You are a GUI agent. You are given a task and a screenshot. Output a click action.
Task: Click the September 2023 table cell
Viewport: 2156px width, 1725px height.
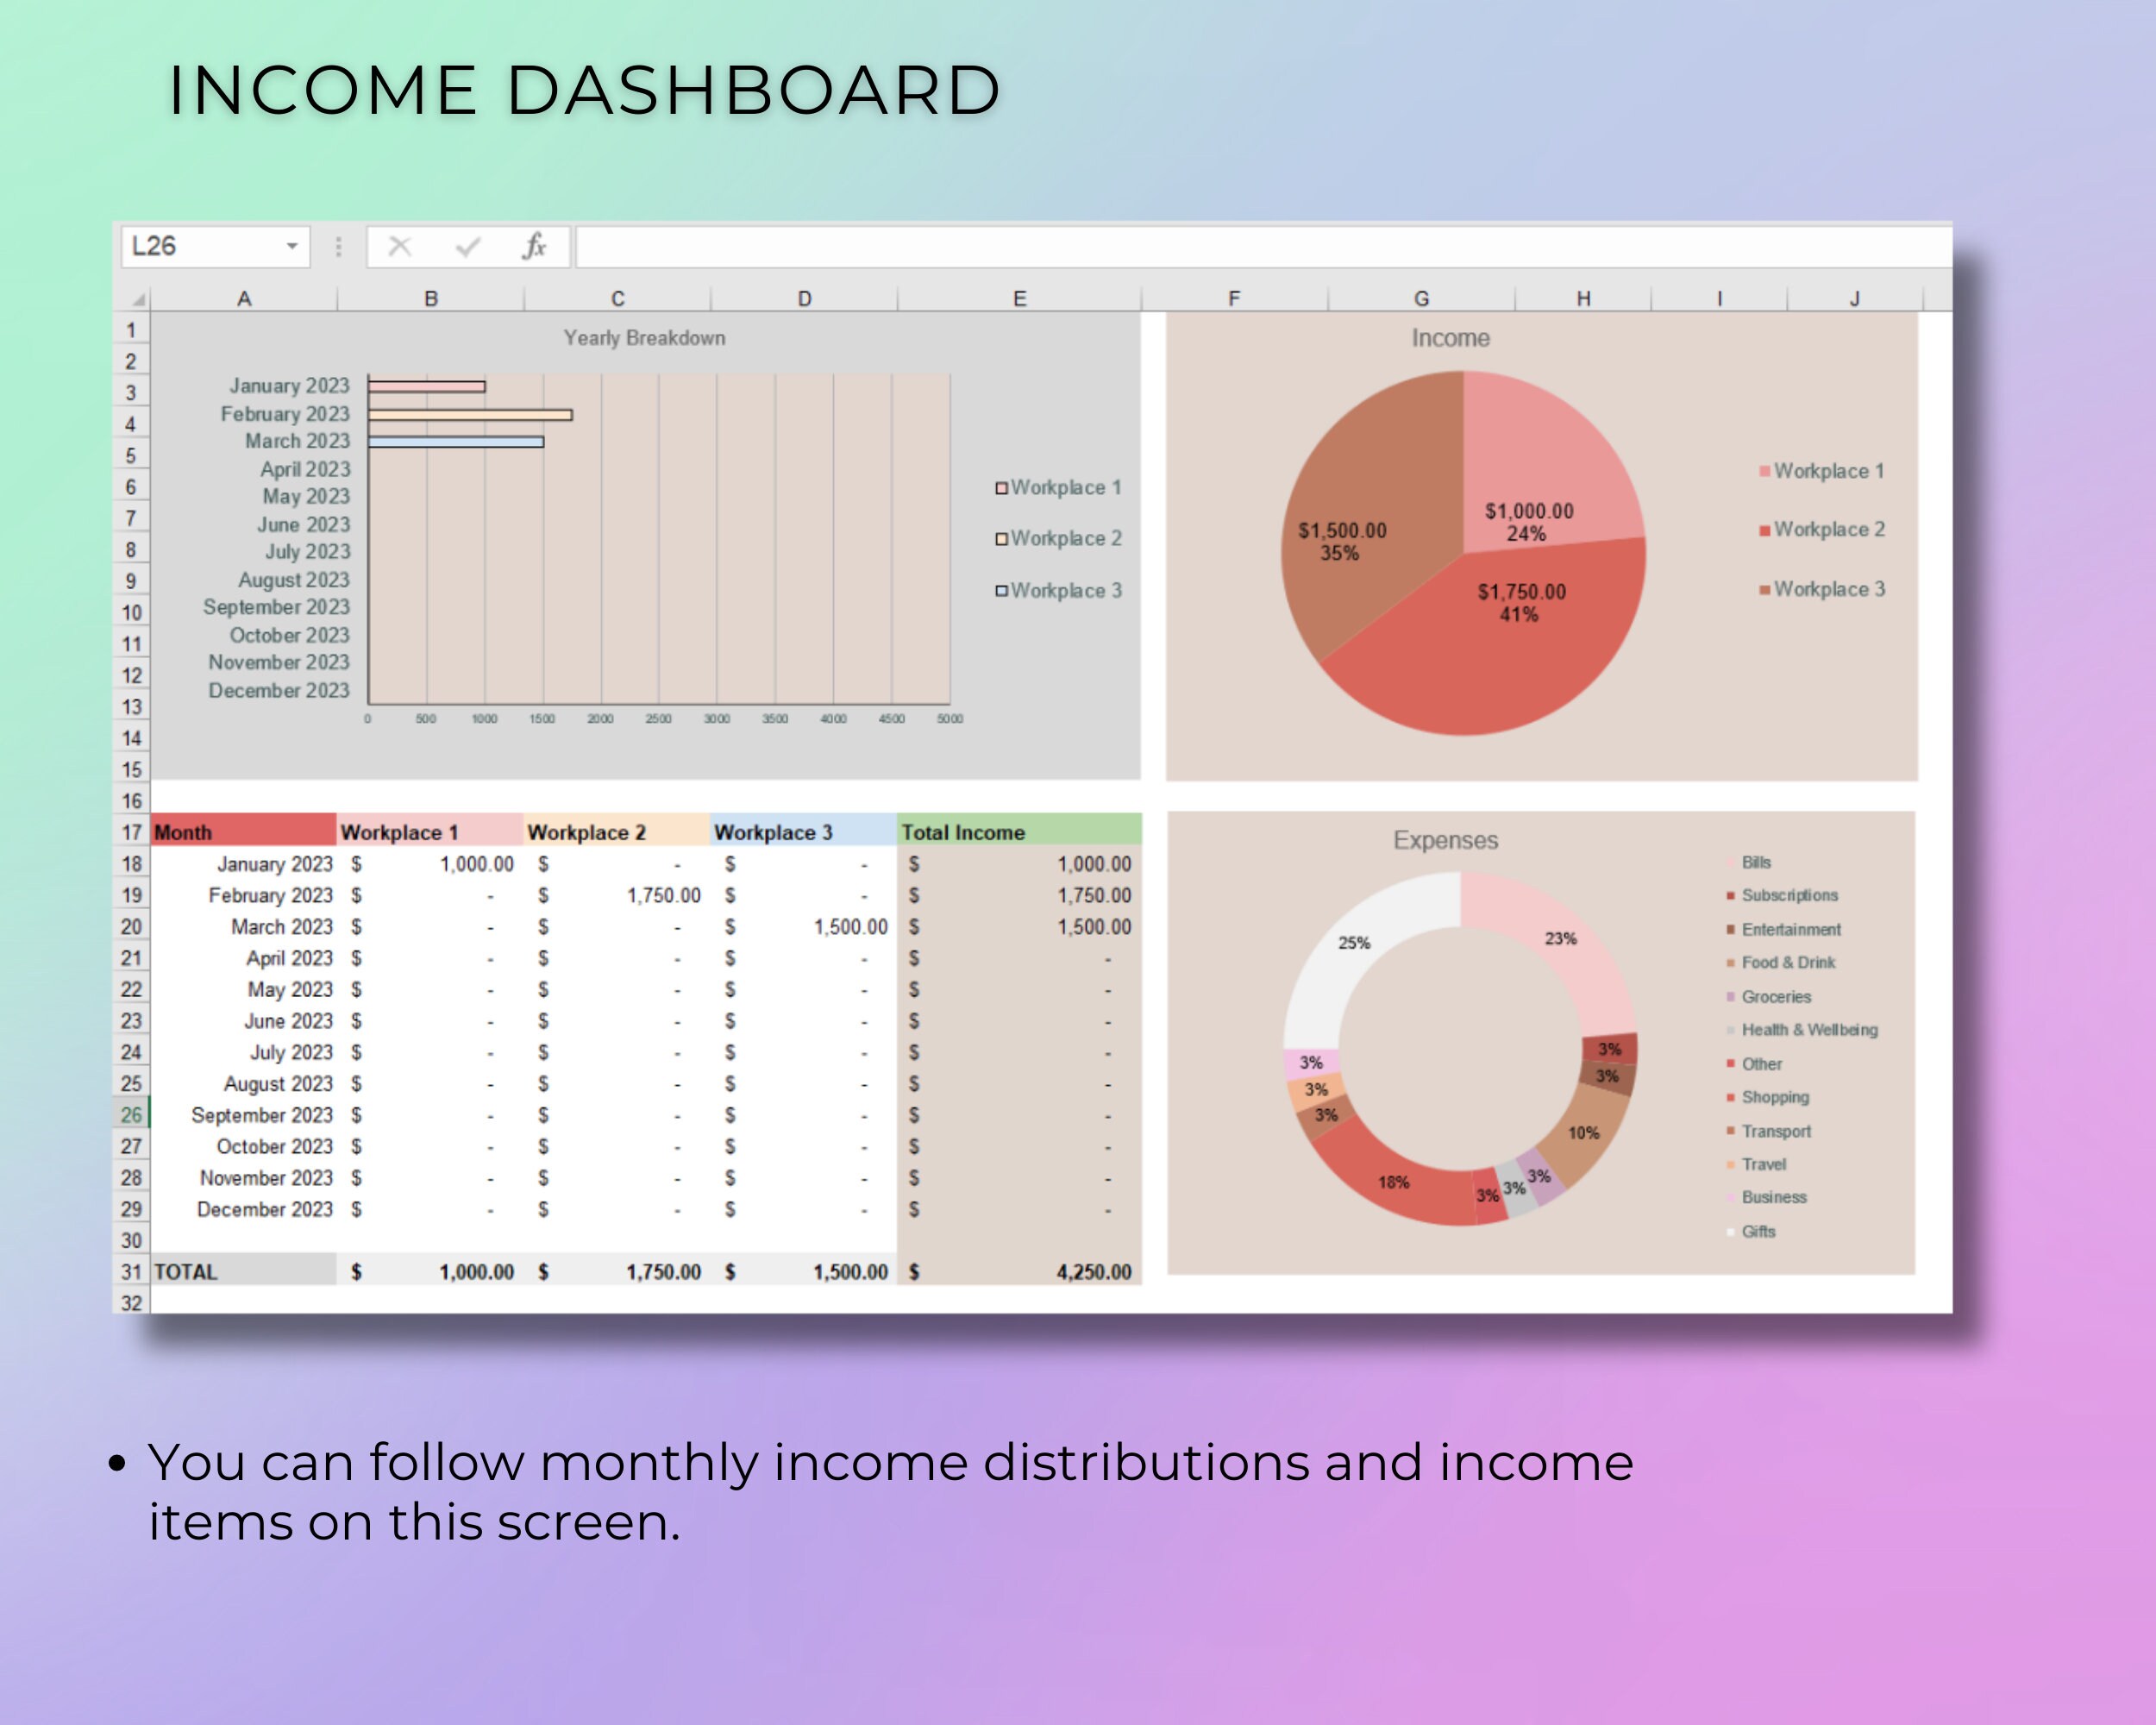(243, 1115)
